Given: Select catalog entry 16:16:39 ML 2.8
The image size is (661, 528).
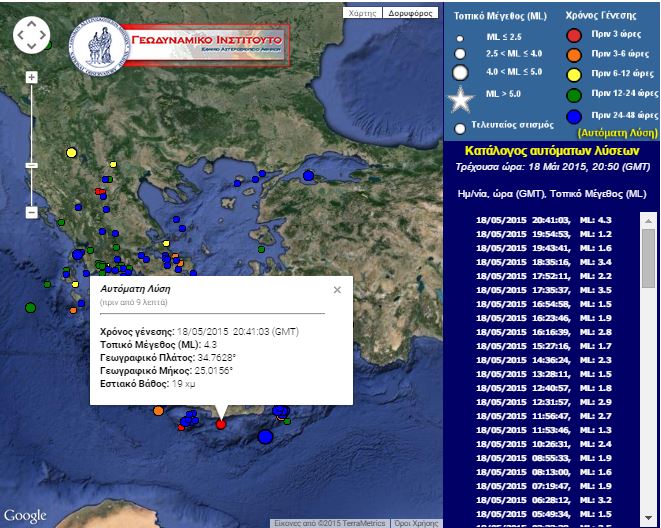Looking at the screenshot, I should [x=544, y=332].
